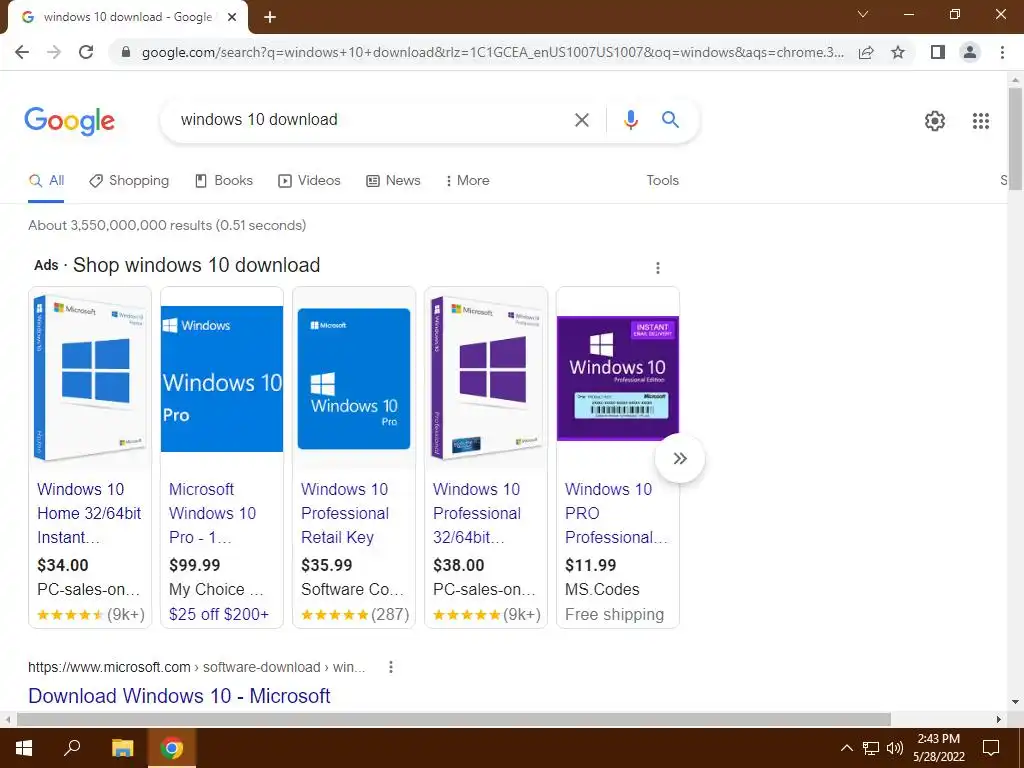
Task: Reload the current page
Action: click(86, 52)
